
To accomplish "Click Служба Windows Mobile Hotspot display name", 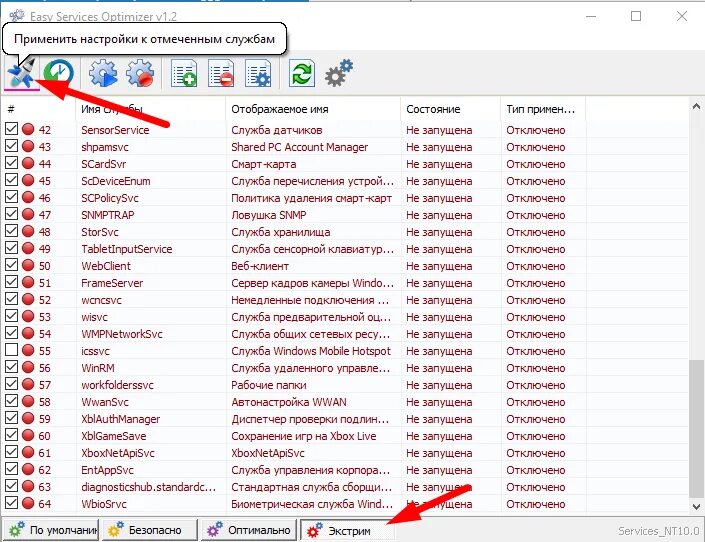I will click(311, 351).
